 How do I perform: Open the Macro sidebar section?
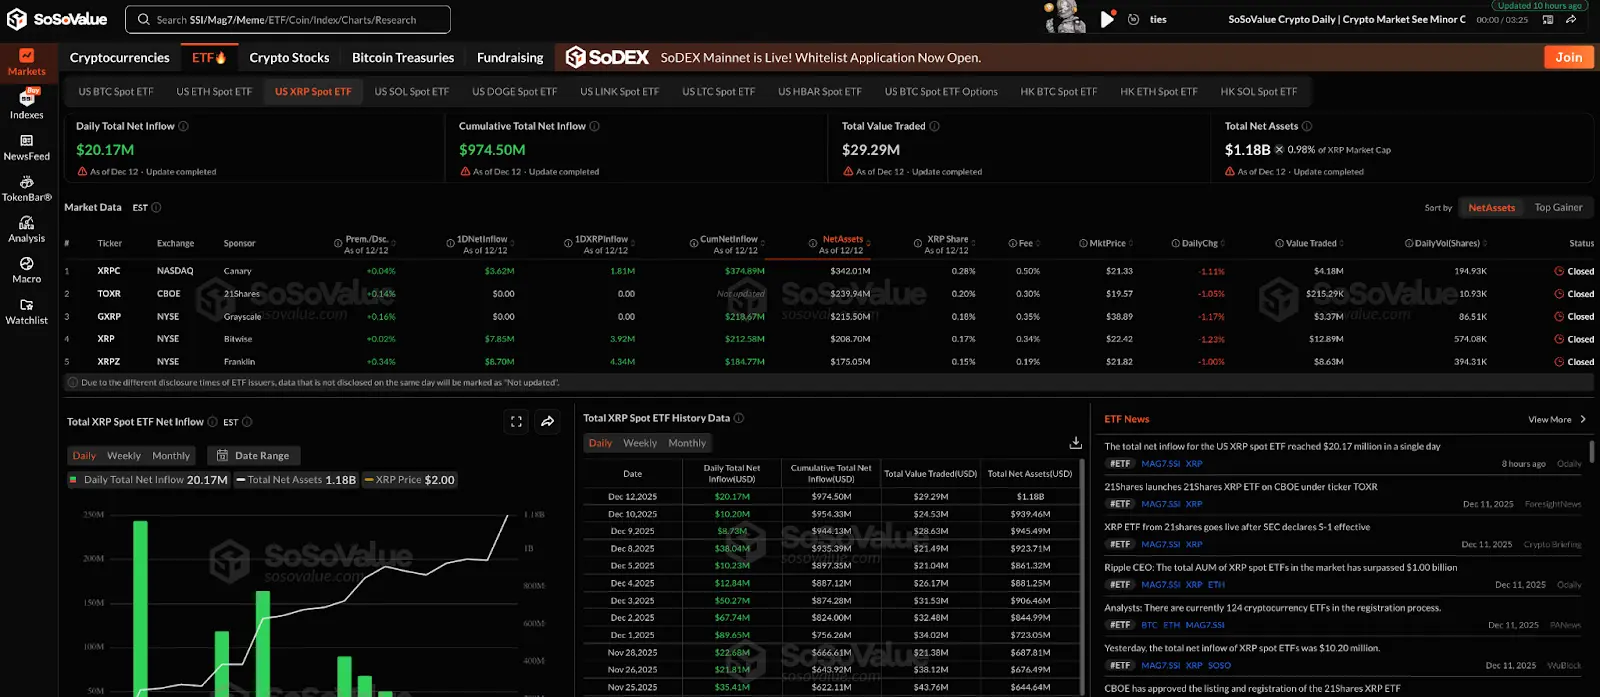tap(26, 270)
